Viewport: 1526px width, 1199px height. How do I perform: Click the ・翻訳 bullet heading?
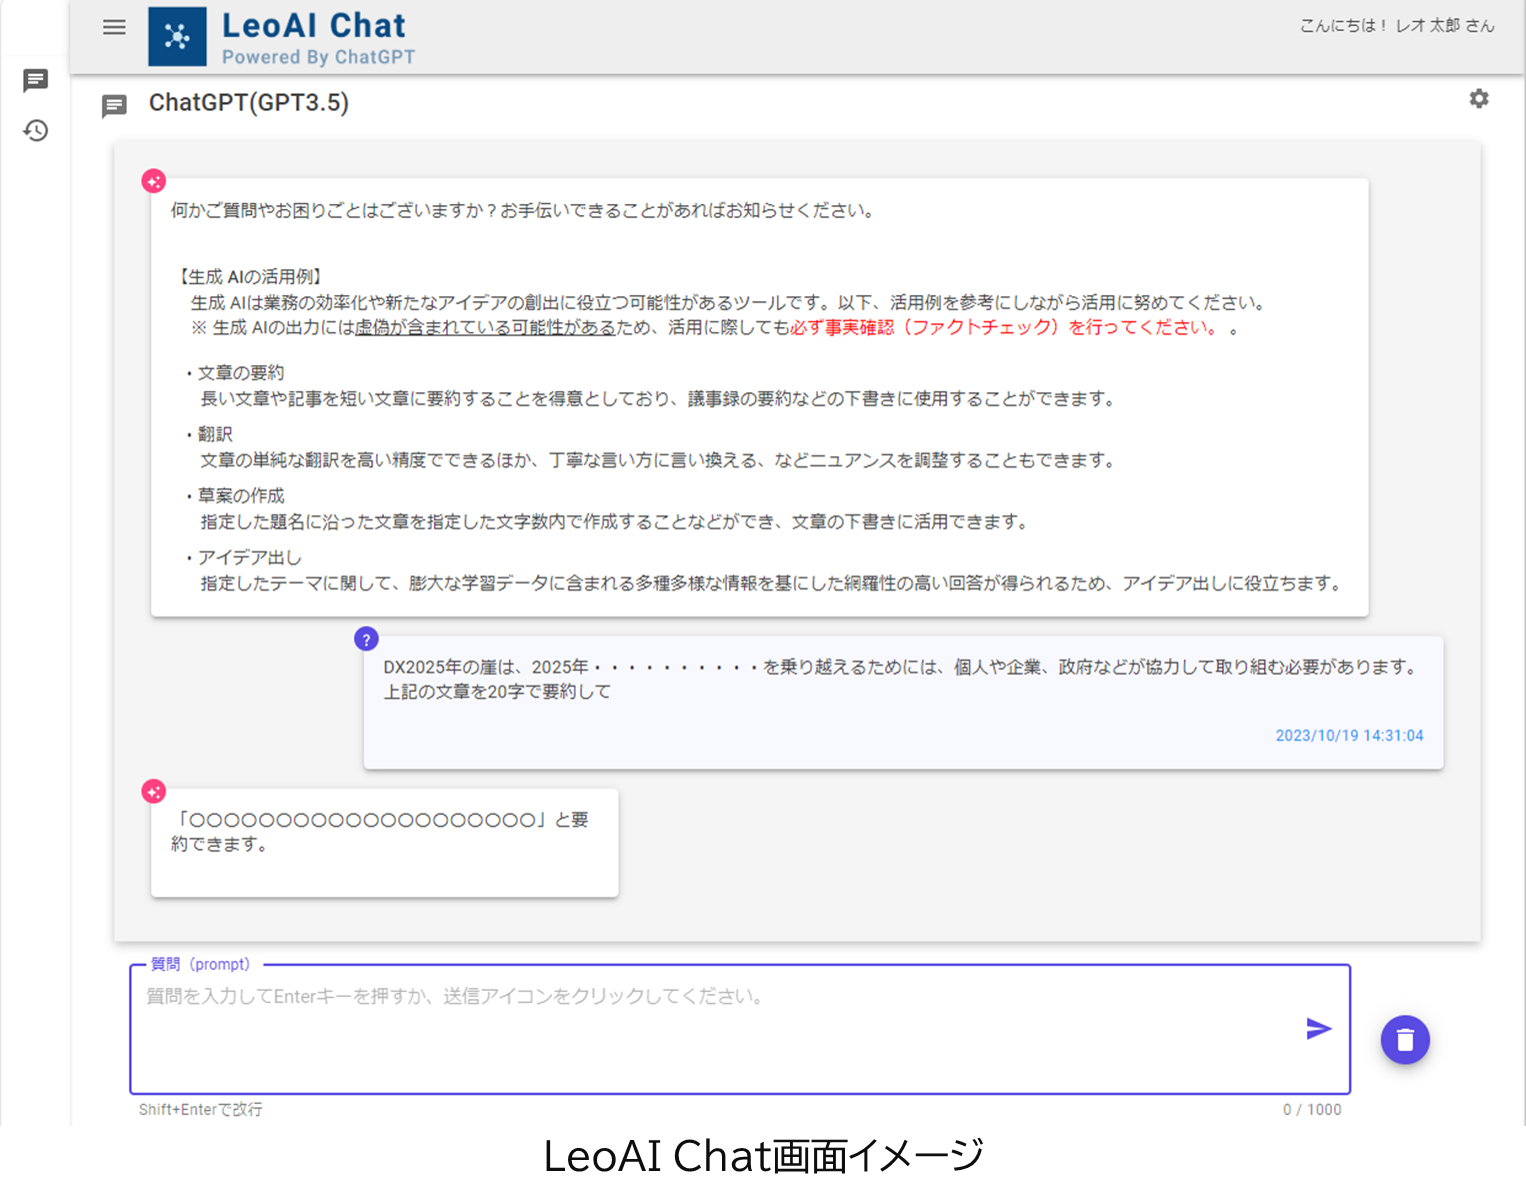pos(207,434)
